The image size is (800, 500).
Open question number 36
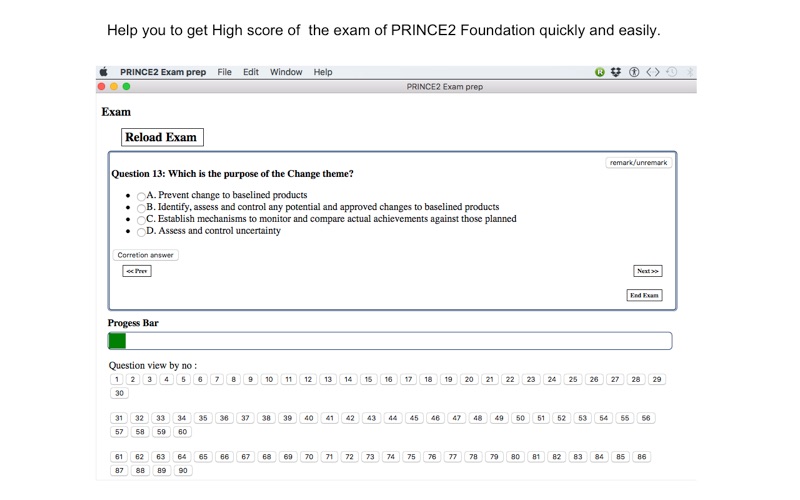click(224, 418)
